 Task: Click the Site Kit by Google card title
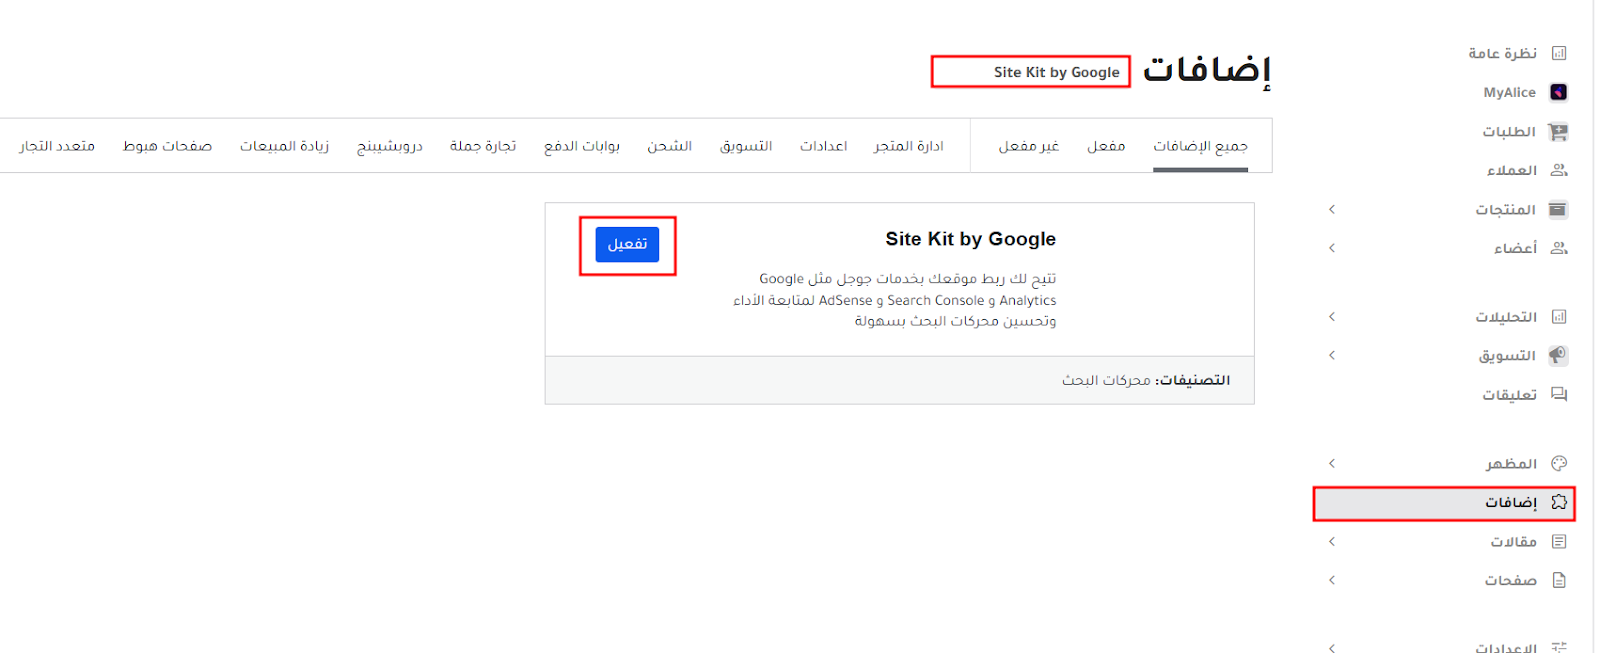(x=970, y=239)
